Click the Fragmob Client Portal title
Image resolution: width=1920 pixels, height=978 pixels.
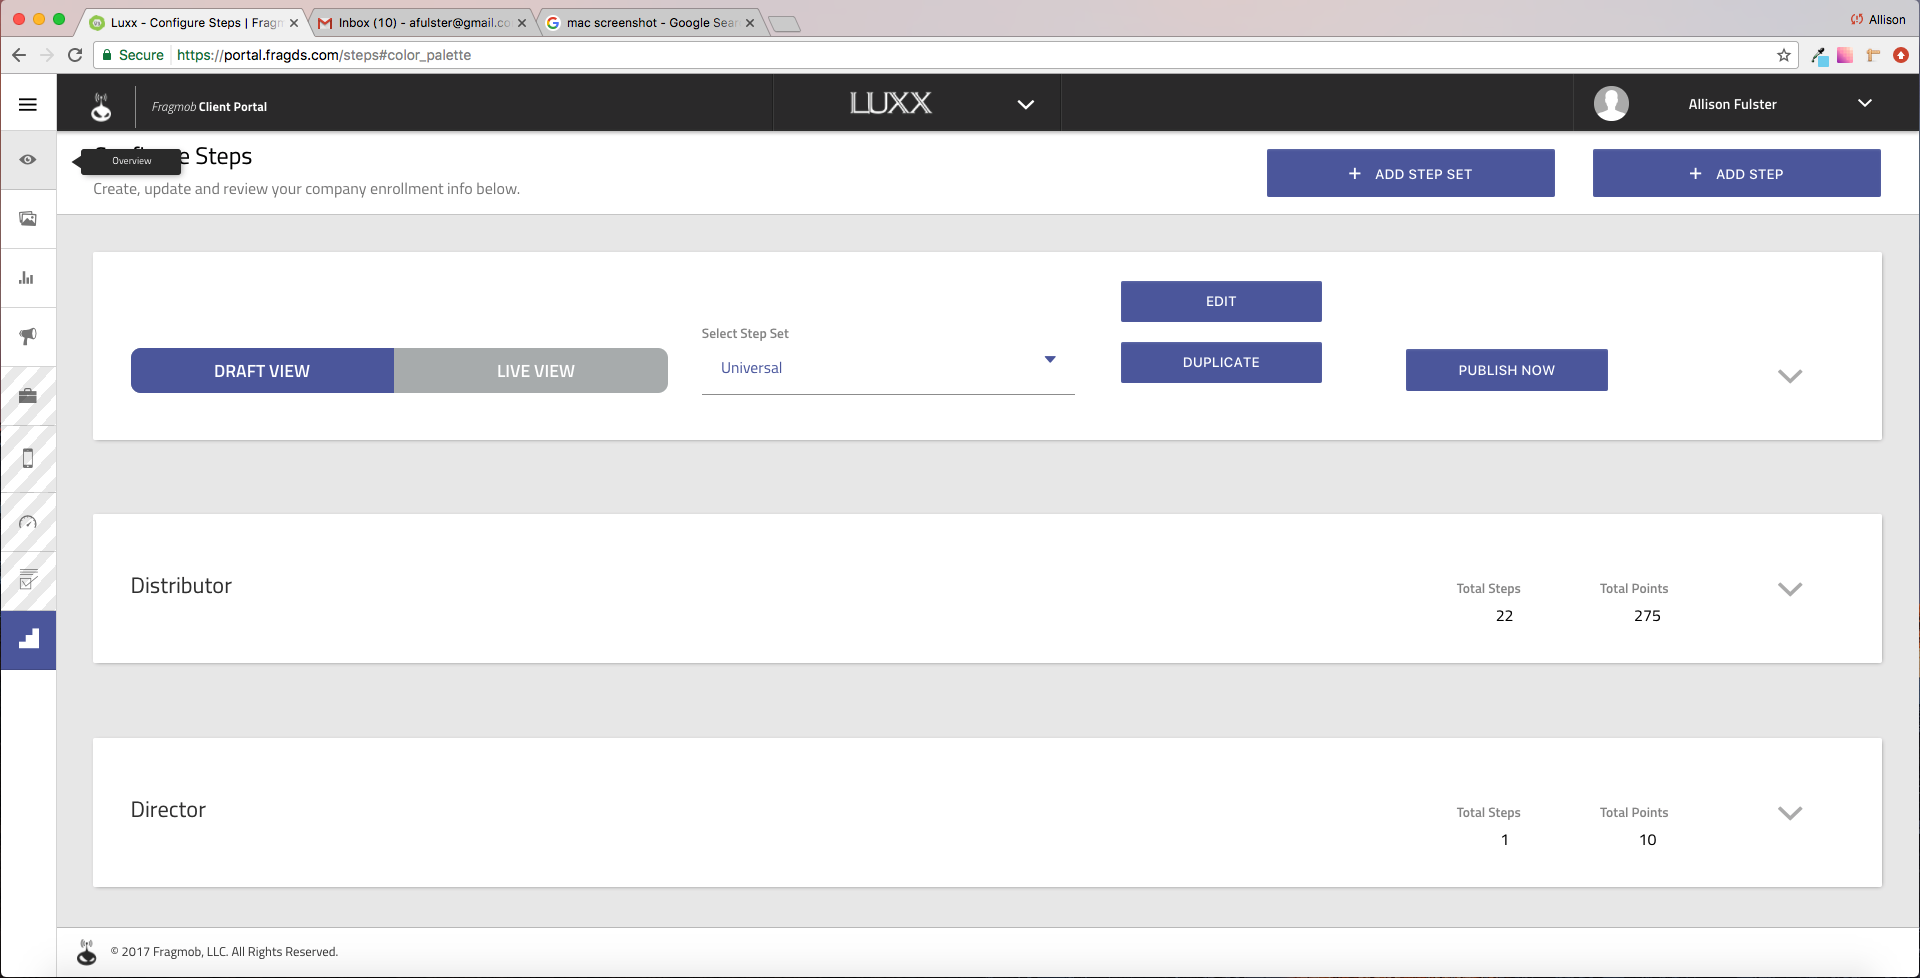(209, 107)
